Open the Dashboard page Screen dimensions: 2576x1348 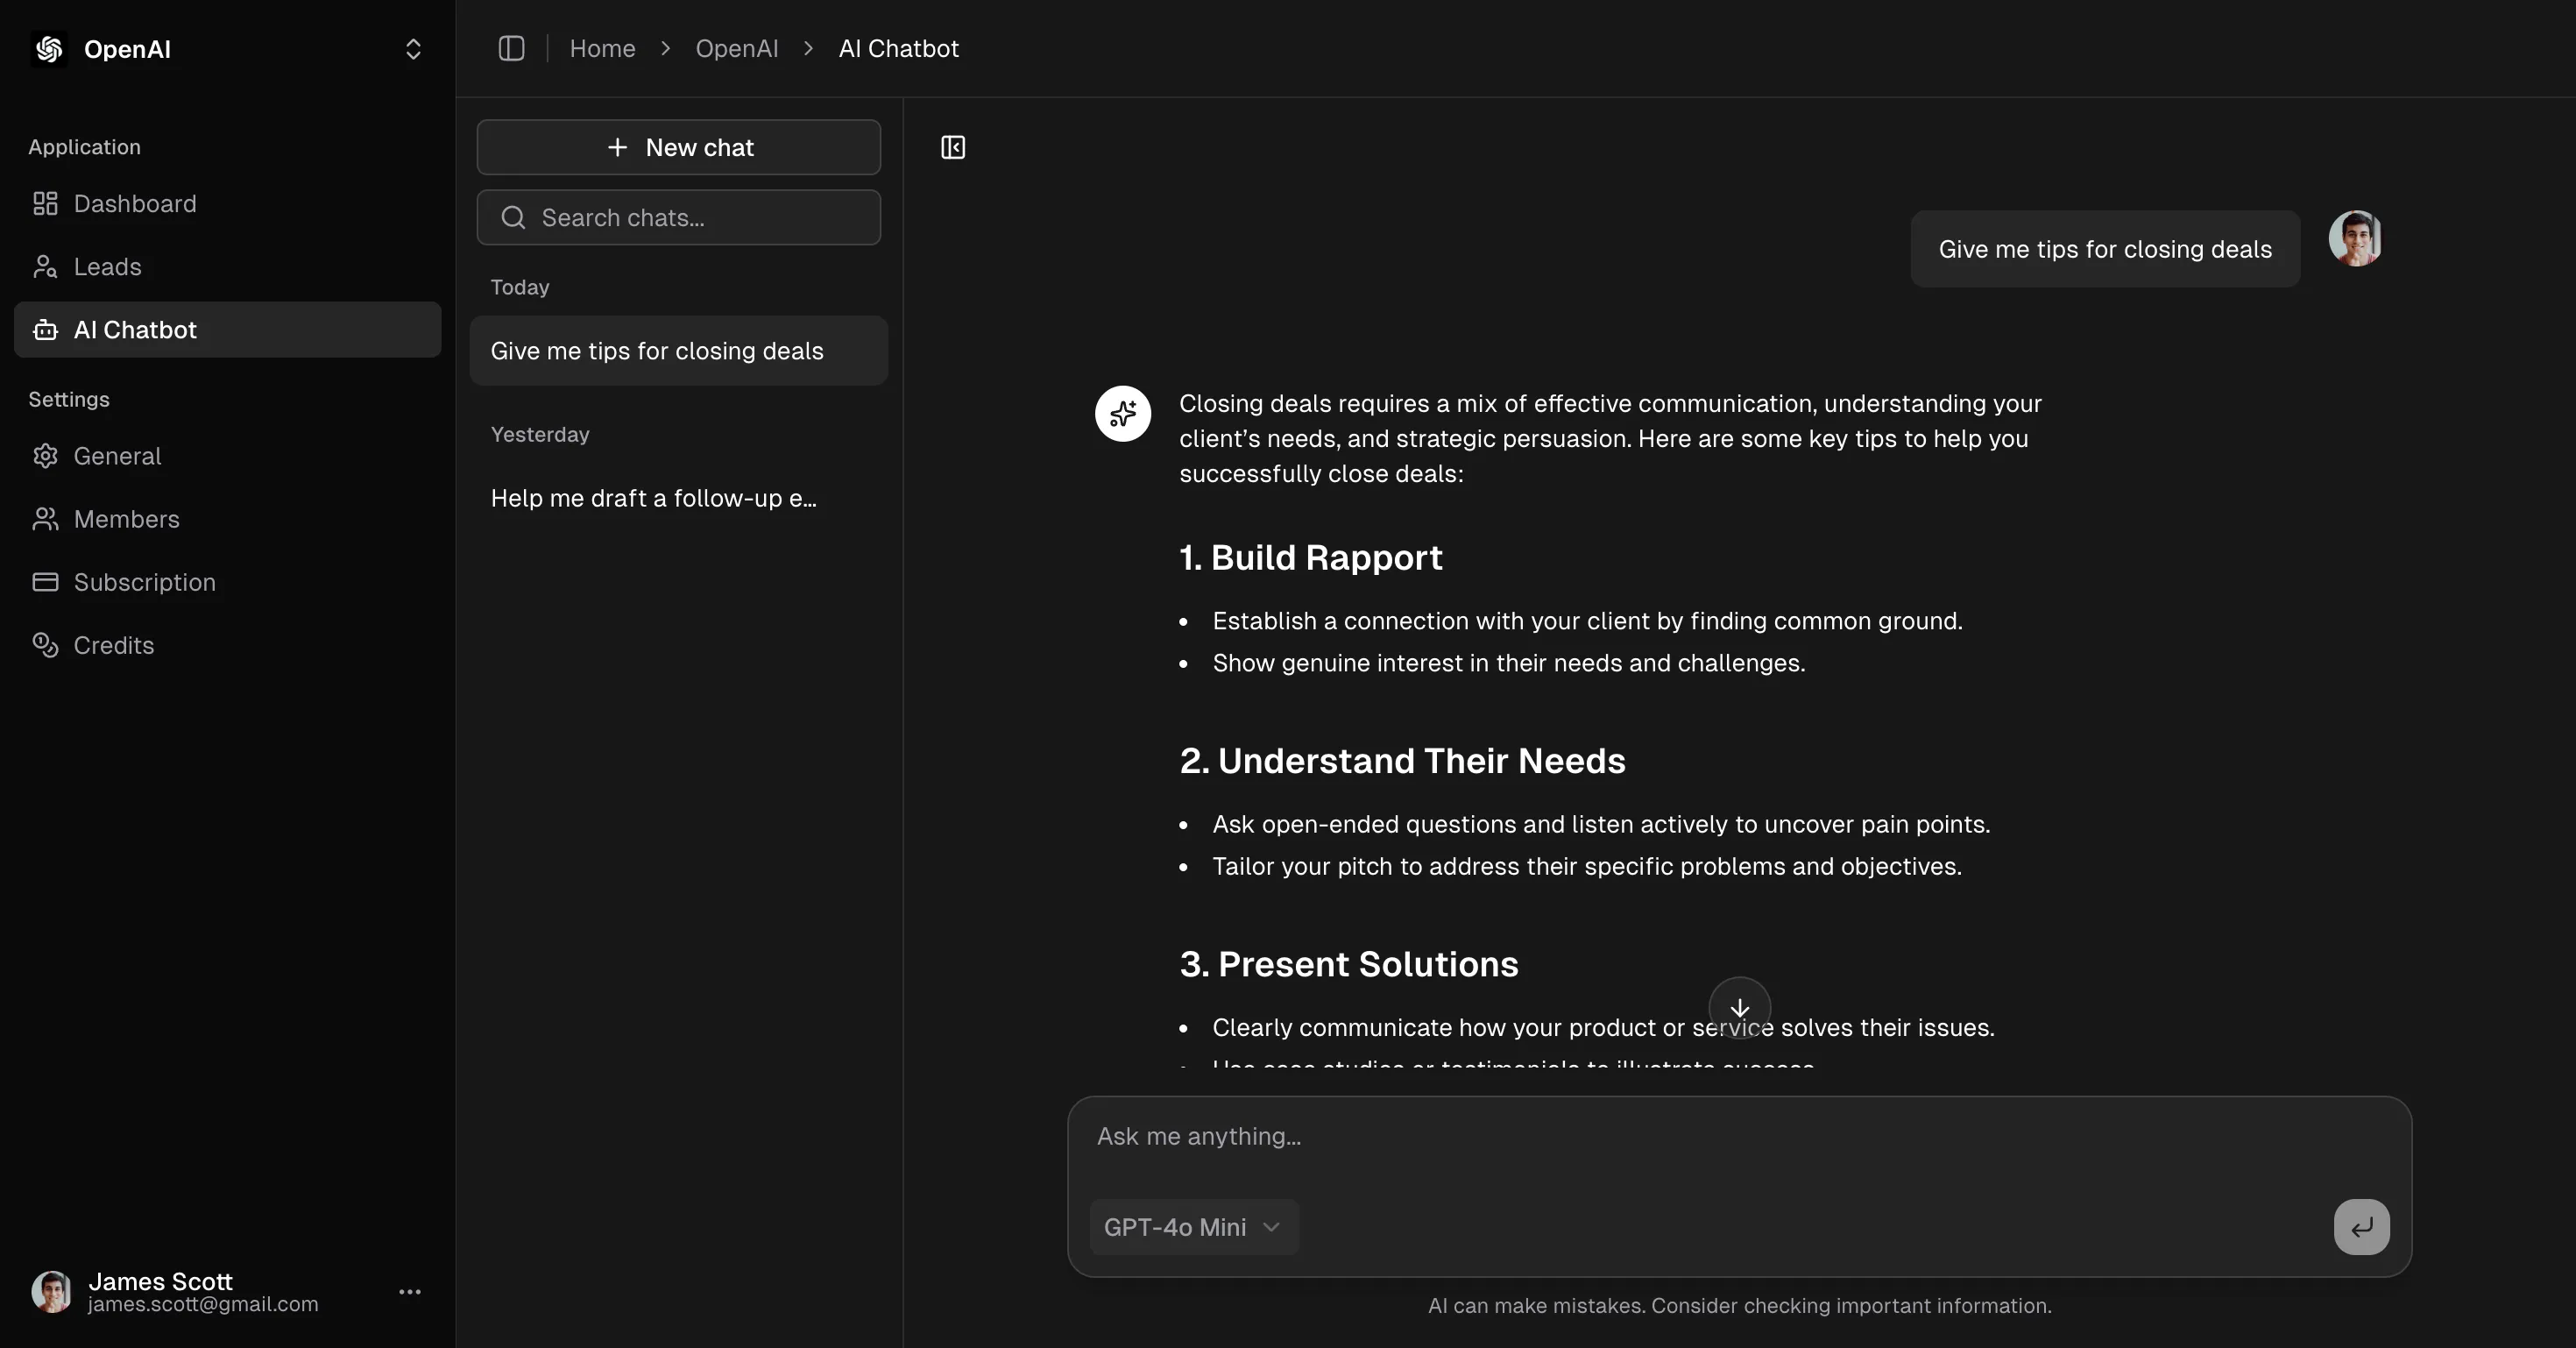click(134, 203)
